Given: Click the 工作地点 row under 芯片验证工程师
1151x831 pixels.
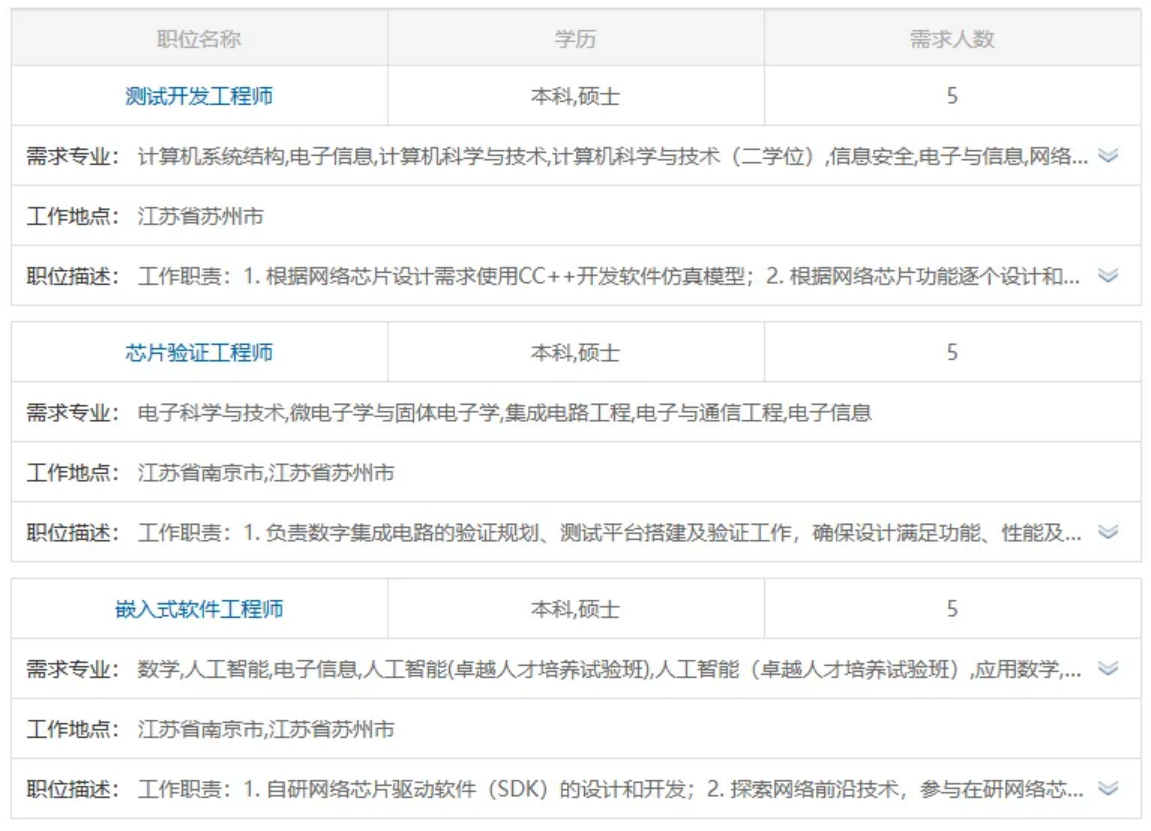Looking at the screenshot, I should pos(266,473).
